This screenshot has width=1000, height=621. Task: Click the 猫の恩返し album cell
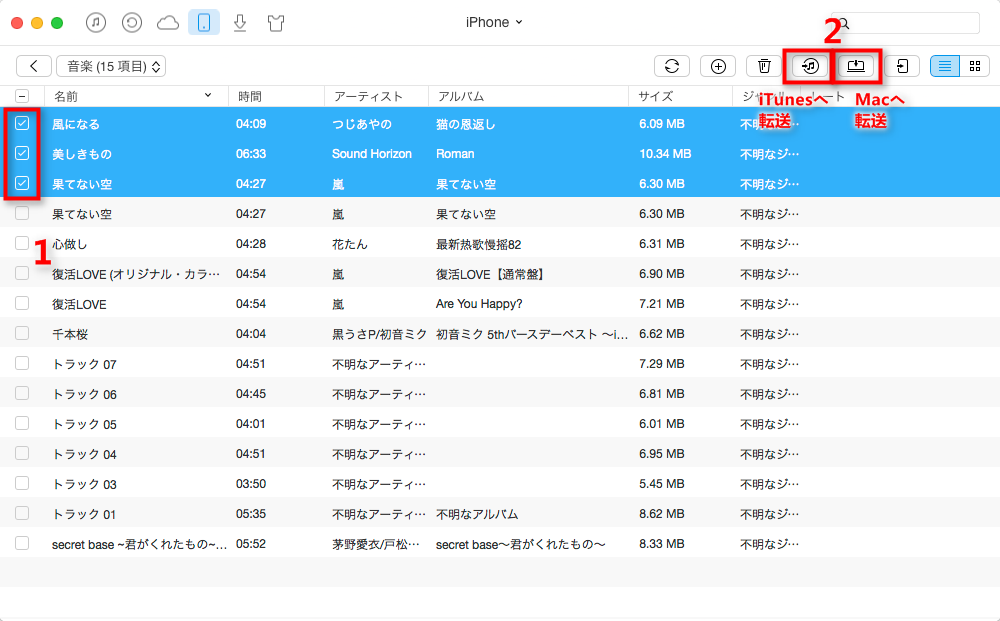[466, 124]
